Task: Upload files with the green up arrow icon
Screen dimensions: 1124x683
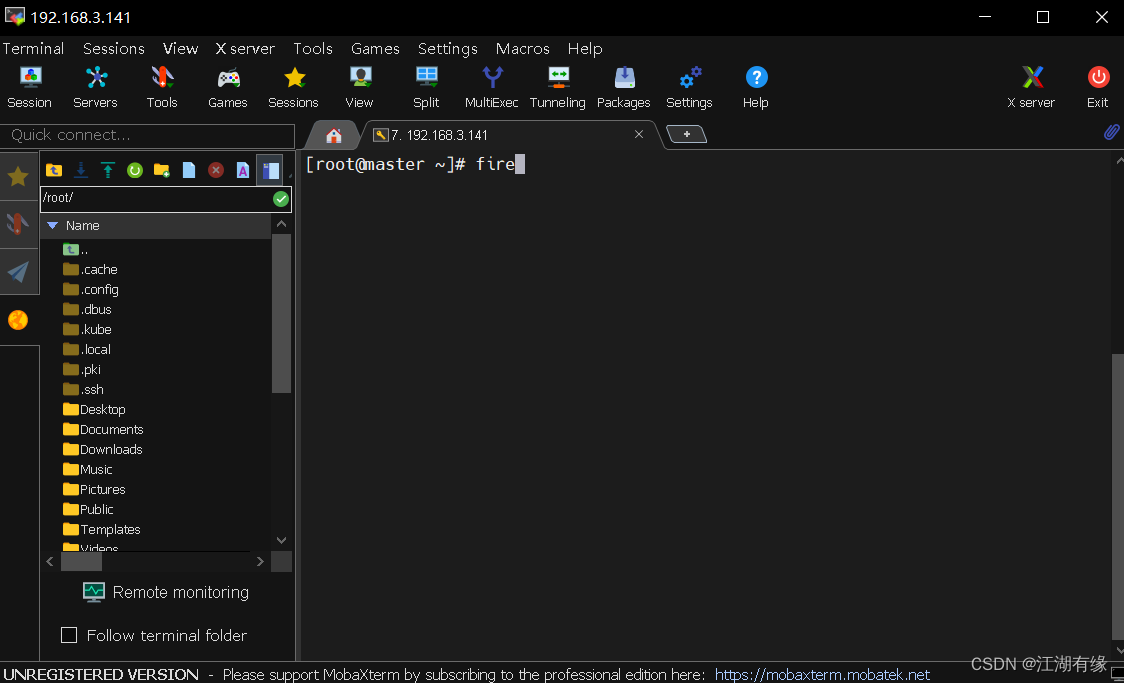Action: (108, 170)
